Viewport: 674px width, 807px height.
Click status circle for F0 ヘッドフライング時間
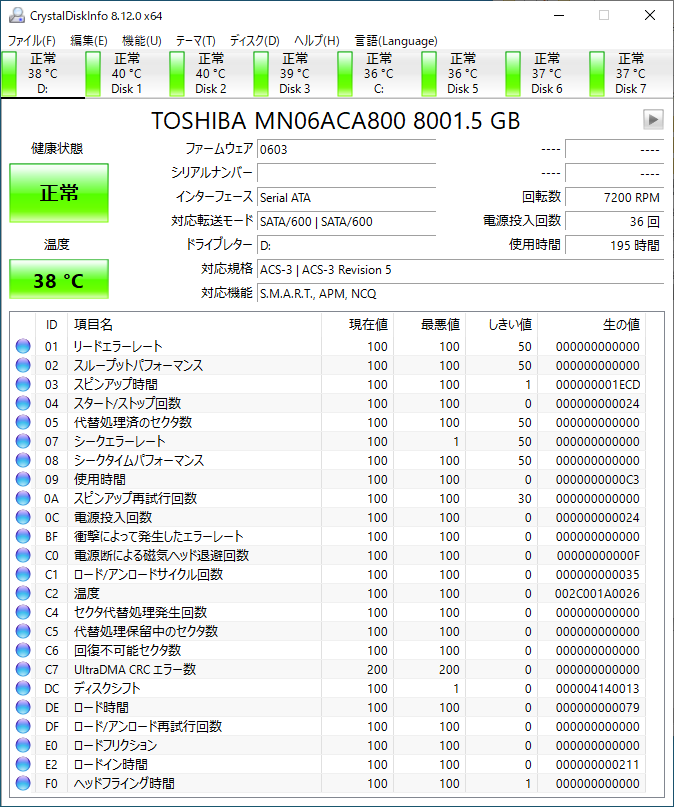pyautogui.click(x=23, y=783)
